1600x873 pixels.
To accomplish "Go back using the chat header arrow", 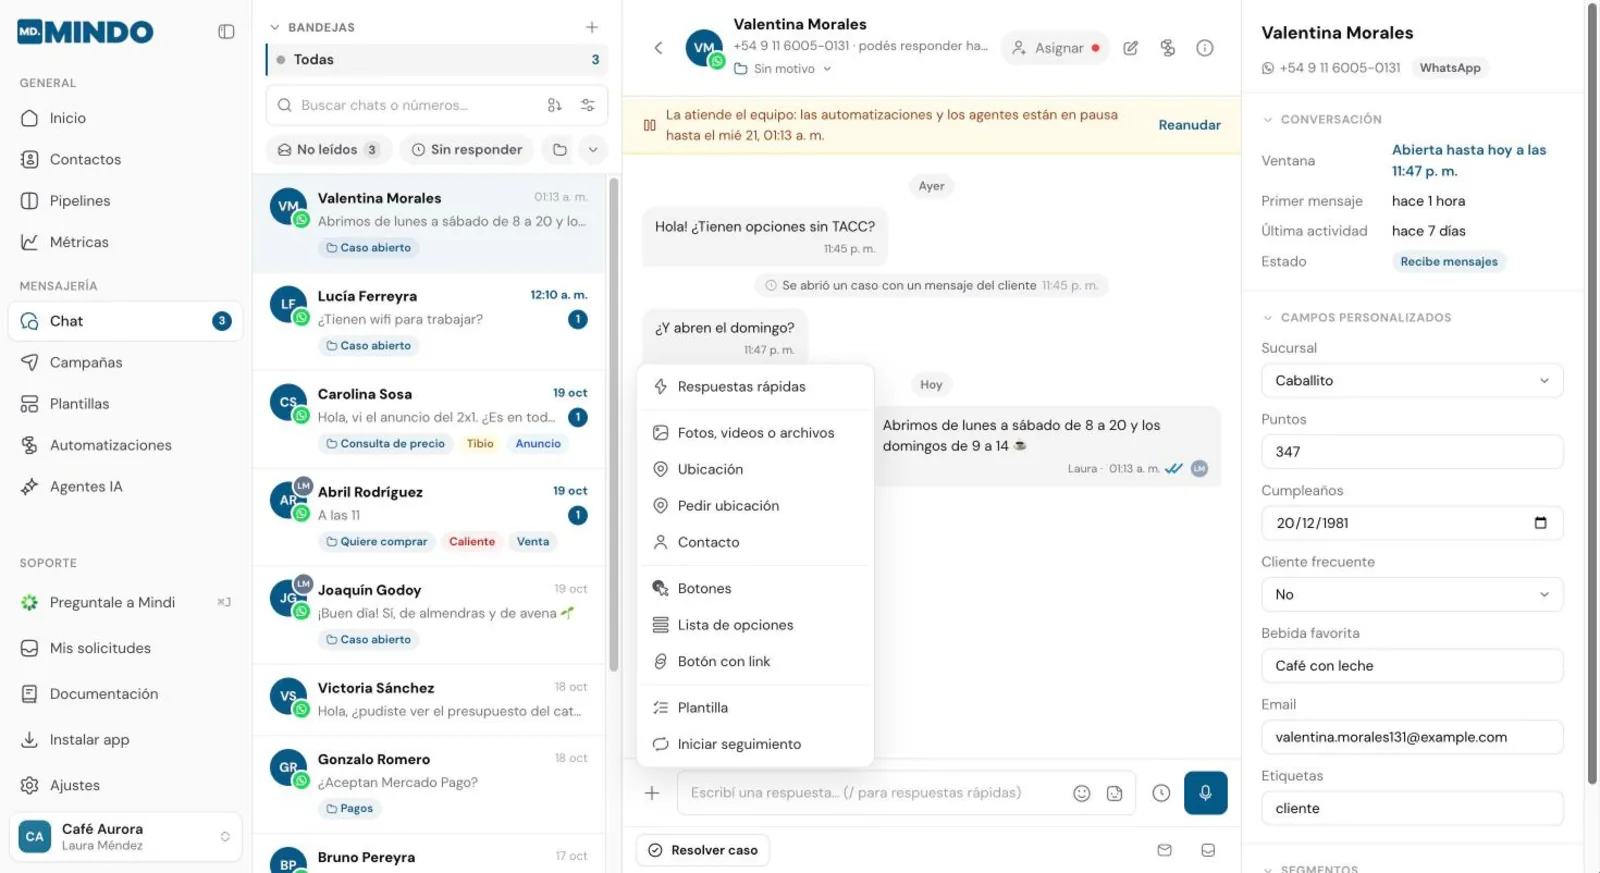I will tap(658, 47).
